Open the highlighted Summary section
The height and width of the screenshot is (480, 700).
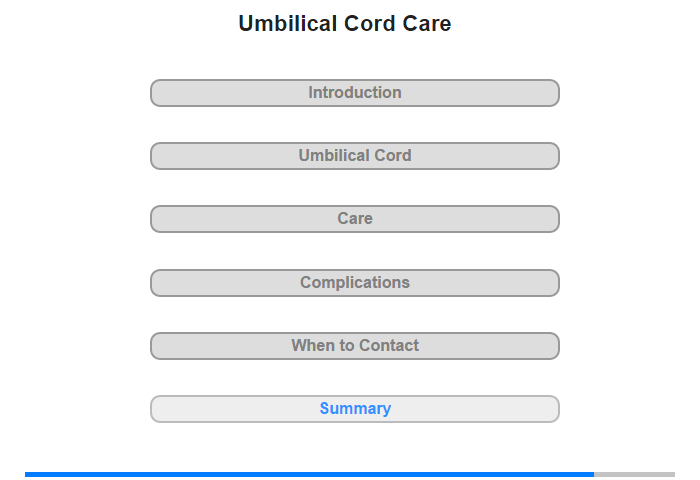click(x=355, y=409)
